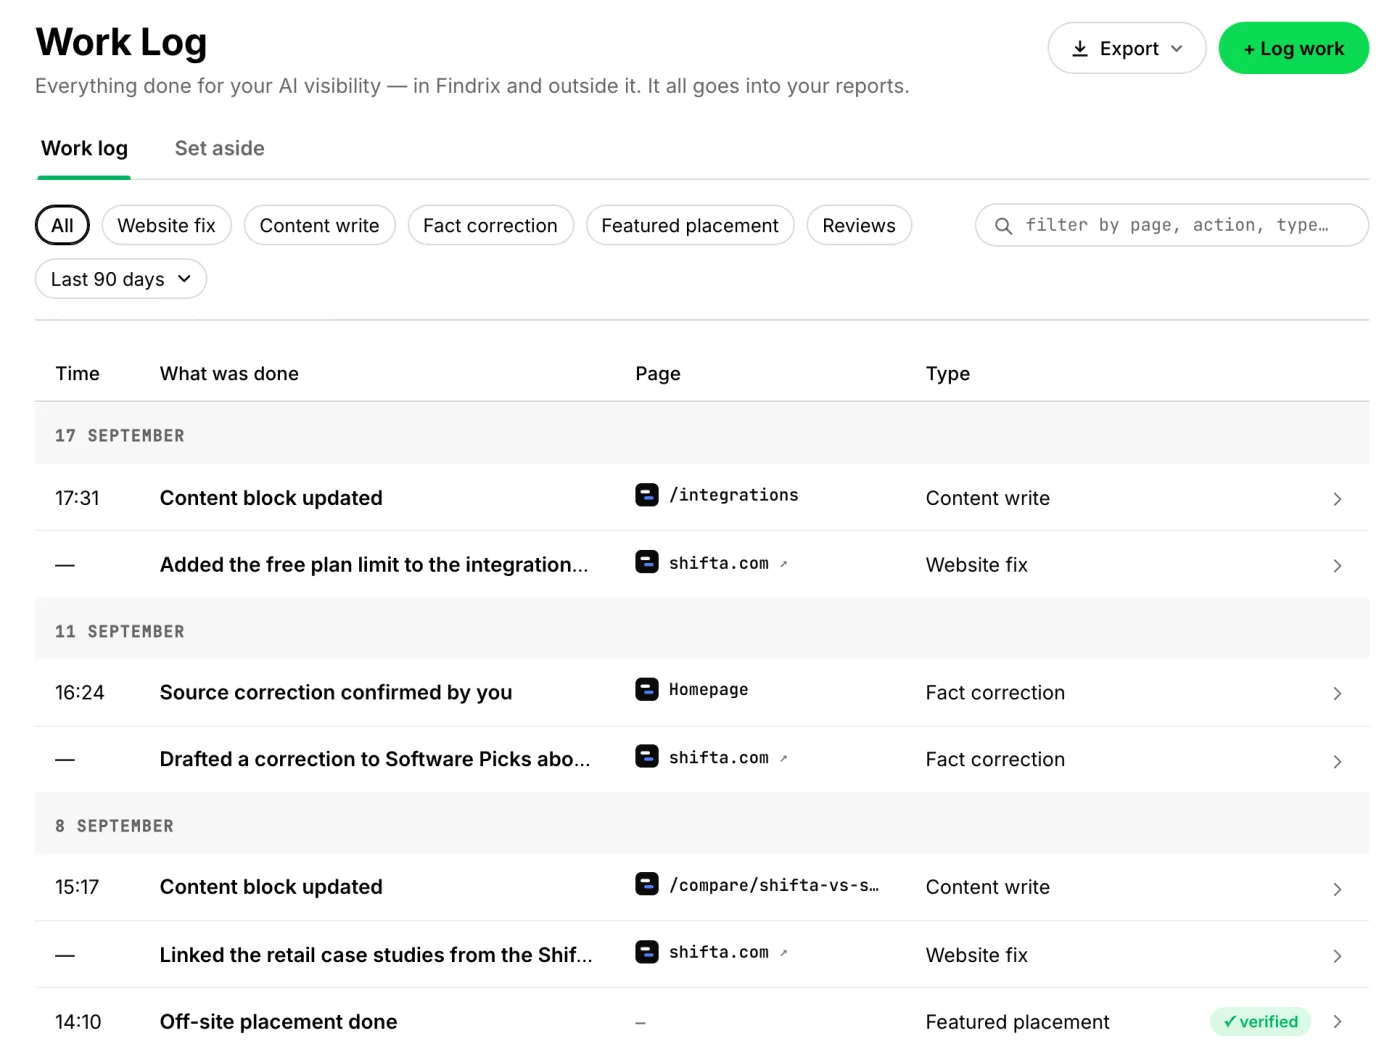Click the Page column header

click(658, 374)
